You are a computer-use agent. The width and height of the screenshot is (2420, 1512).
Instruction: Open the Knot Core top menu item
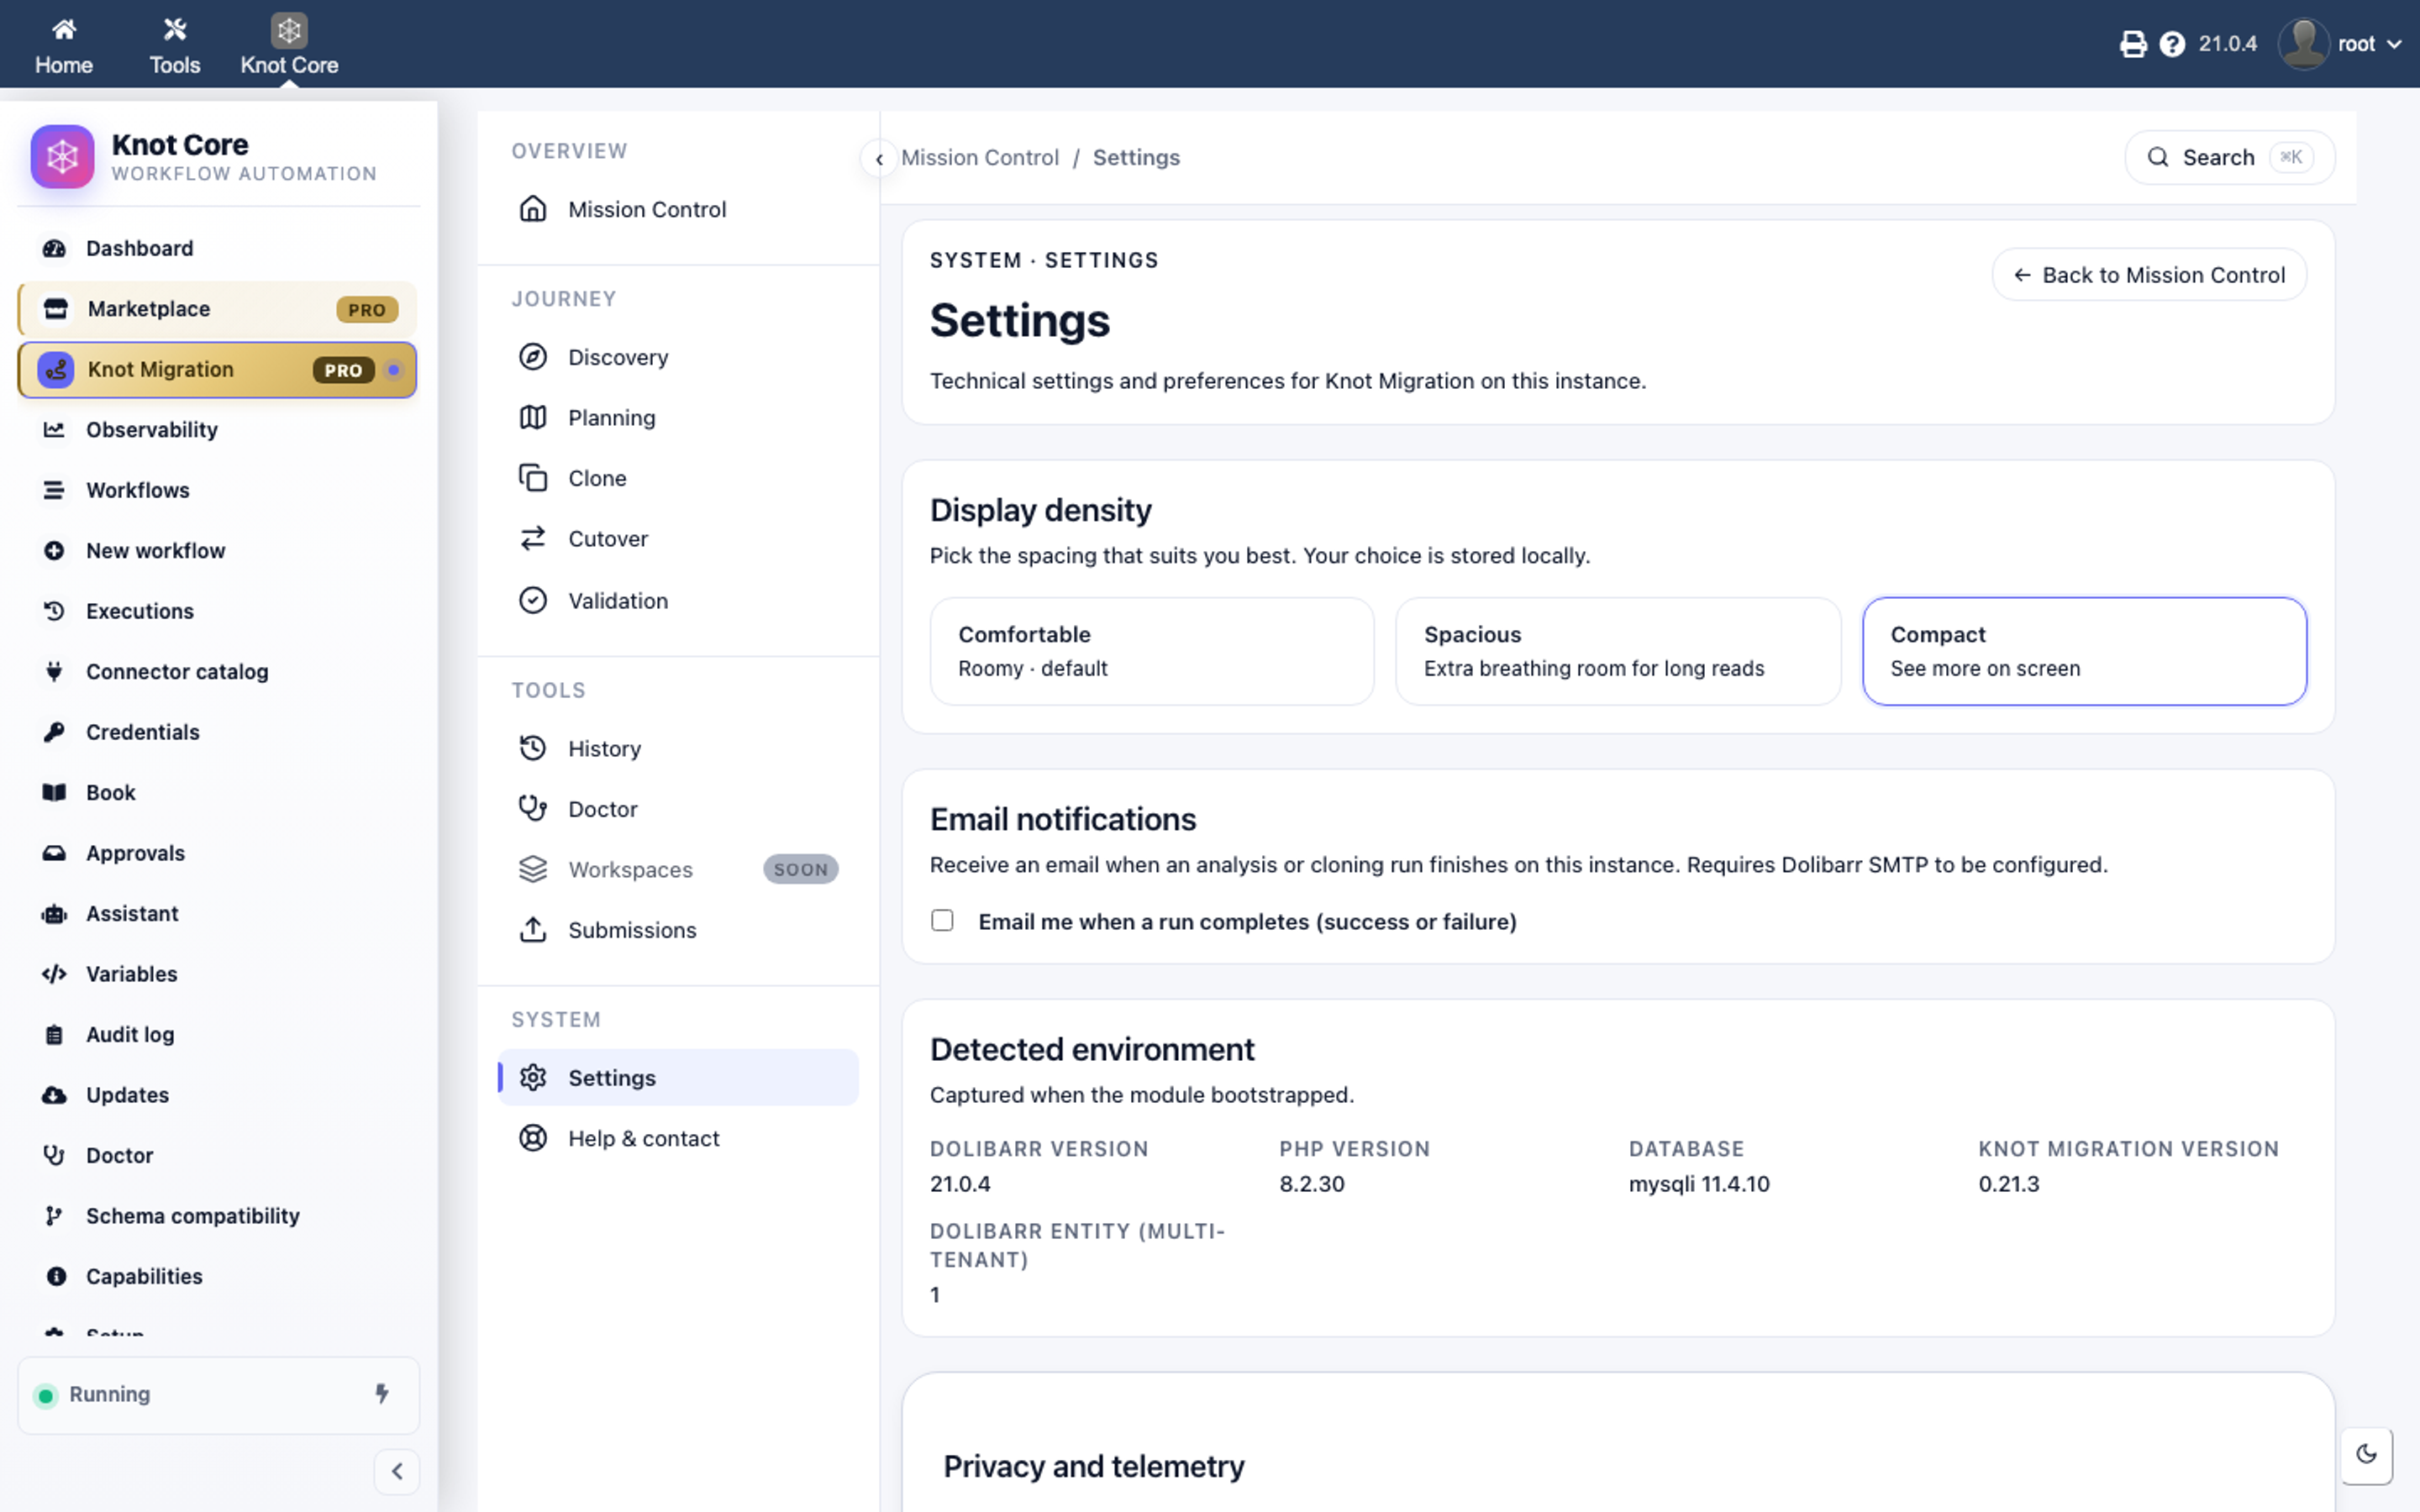(x=289, y=46)
